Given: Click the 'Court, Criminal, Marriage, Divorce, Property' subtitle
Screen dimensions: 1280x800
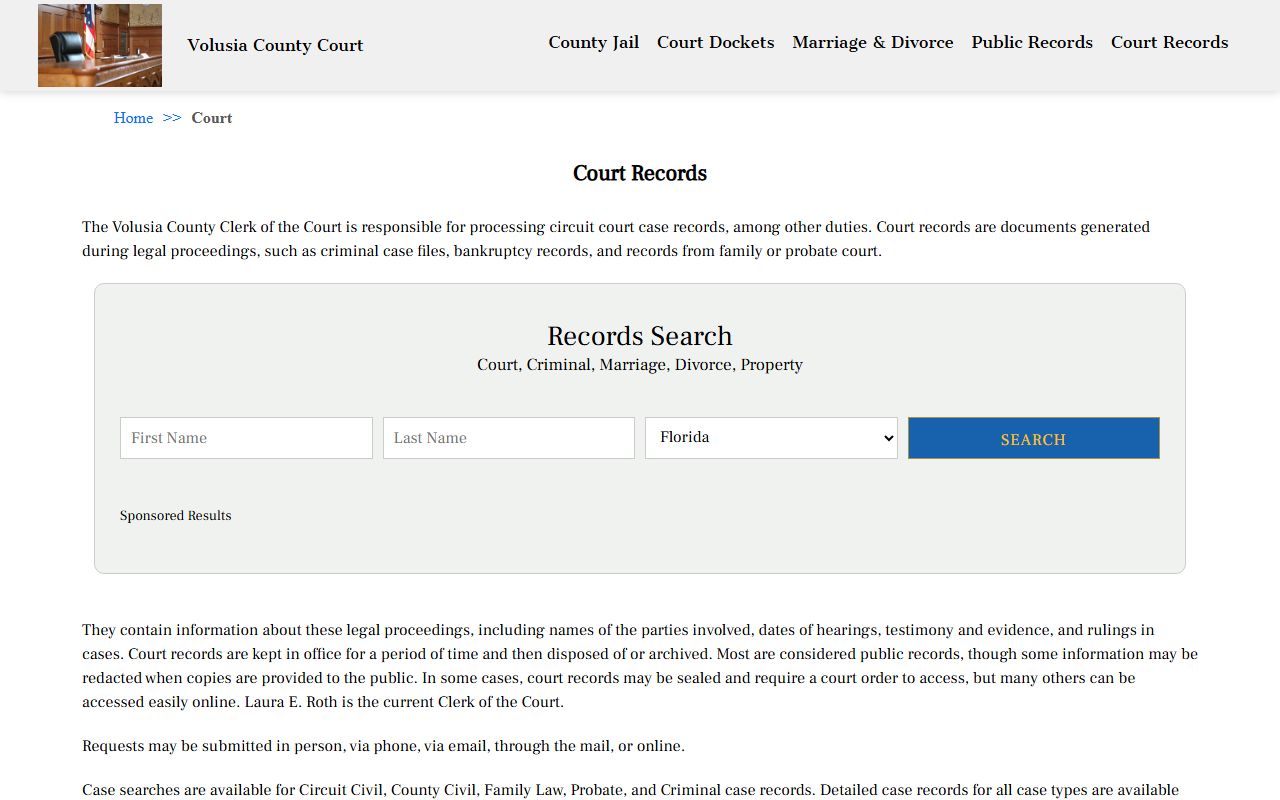Looking at the screenshot, I should tap(640, 365).
